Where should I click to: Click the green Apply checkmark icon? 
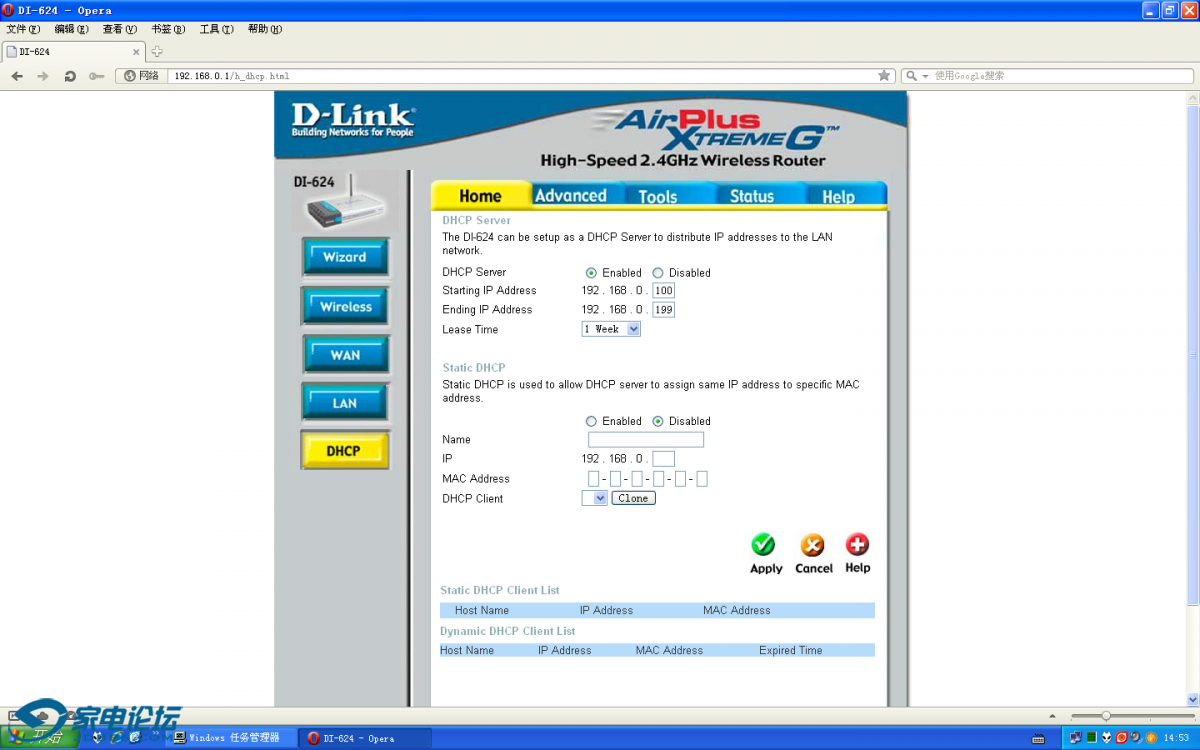[764, 545]
